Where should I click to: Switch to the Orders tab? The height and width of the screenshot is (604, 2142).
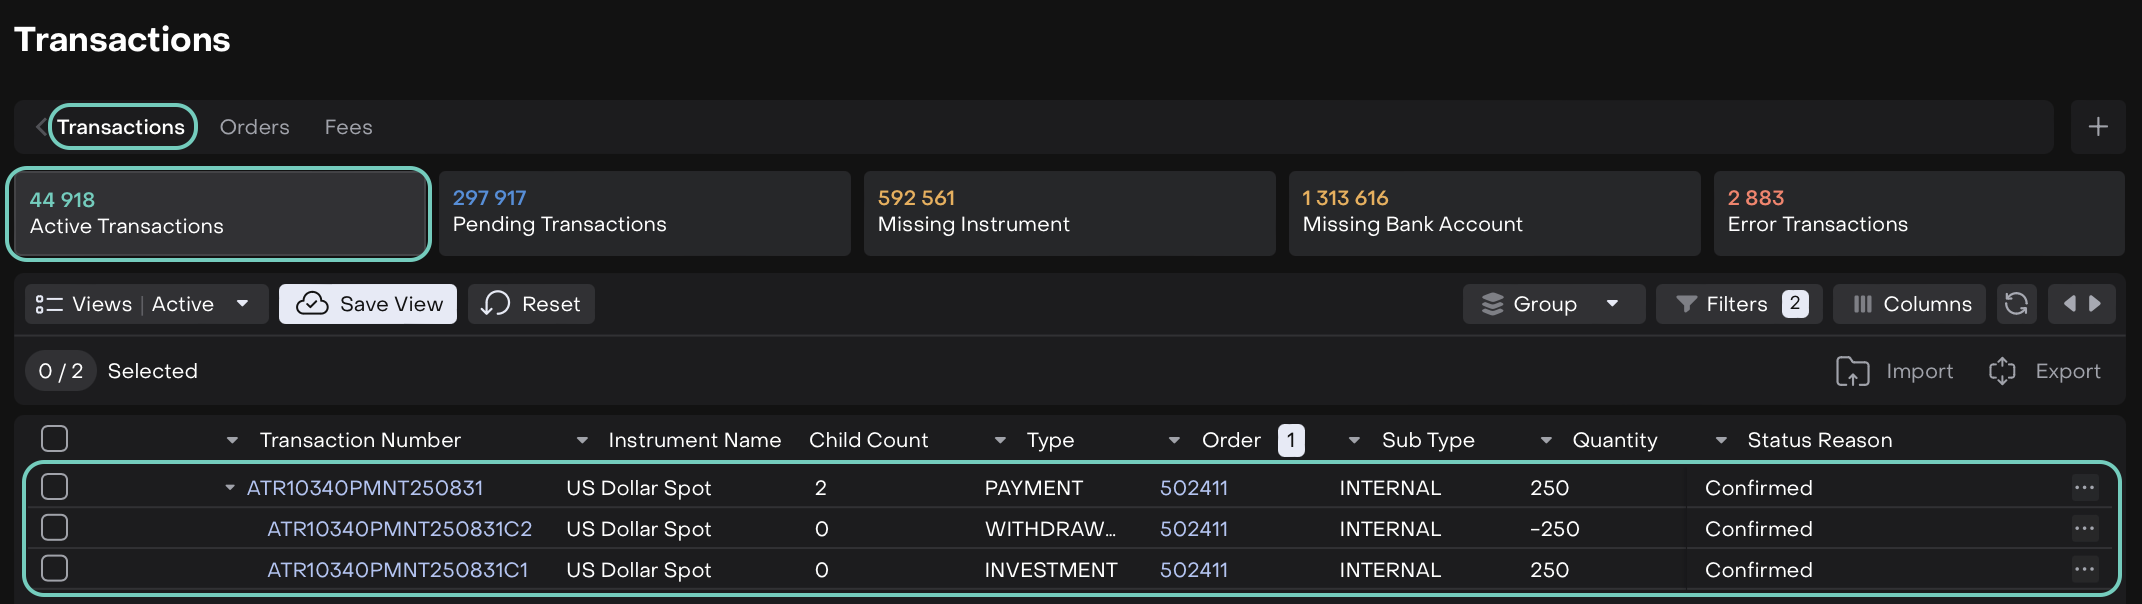254,127
